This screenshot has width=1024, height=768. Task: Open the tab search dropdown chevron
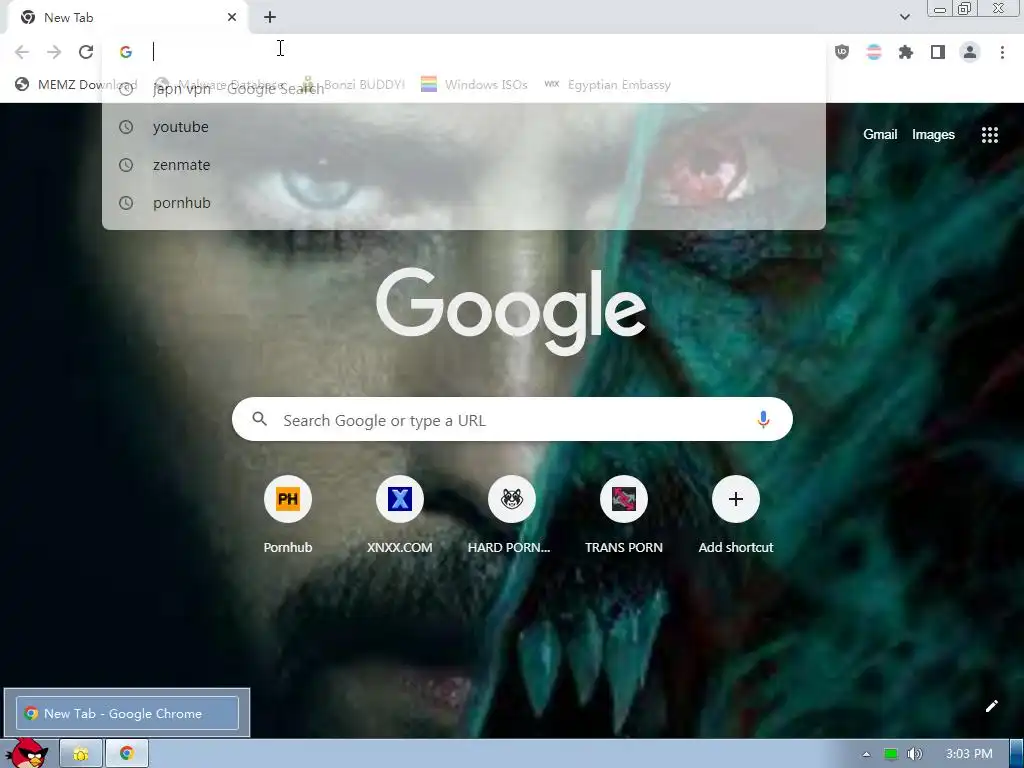point(904,17)
